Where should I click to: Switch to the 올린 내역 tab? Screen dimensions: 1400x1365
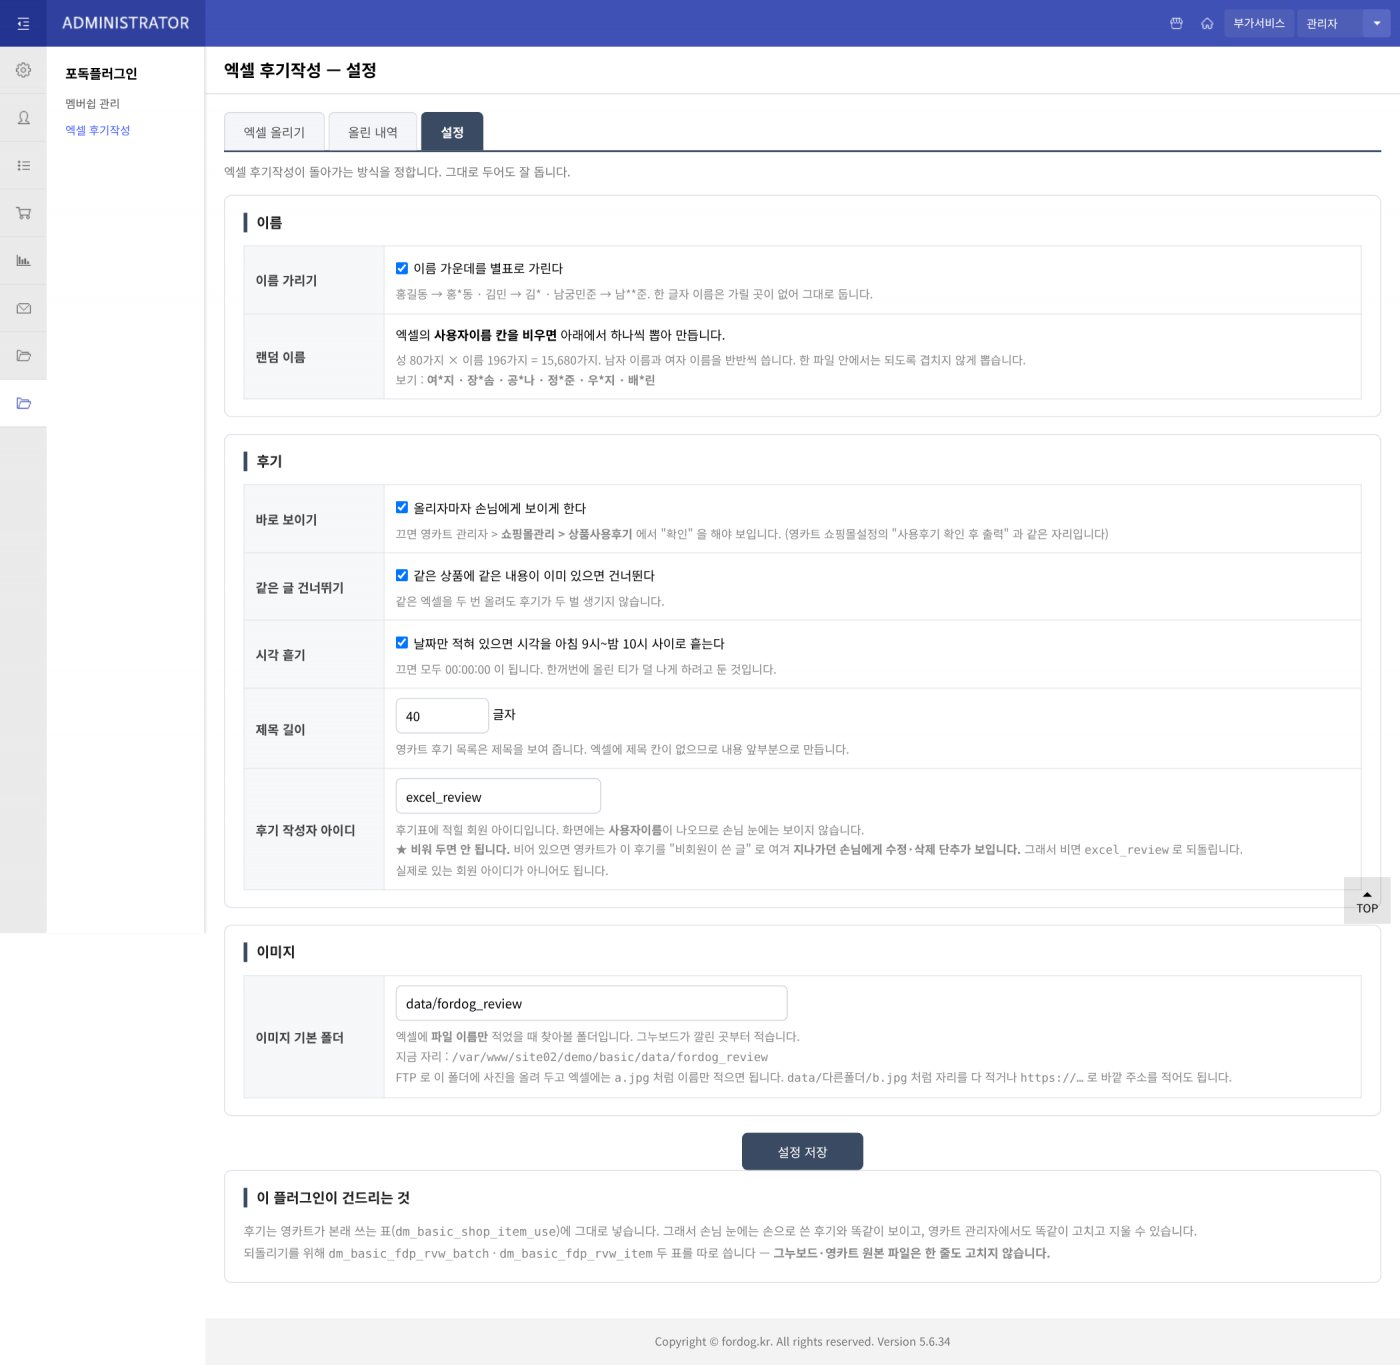point(373,132)
